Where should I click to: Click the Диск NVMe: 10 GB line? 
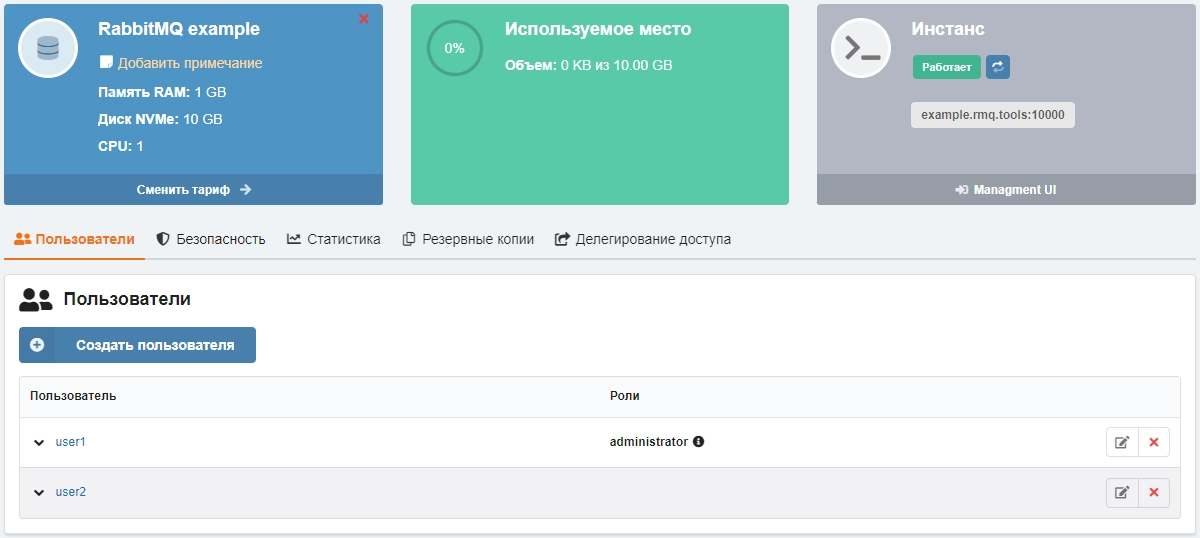tap(160, 119)
